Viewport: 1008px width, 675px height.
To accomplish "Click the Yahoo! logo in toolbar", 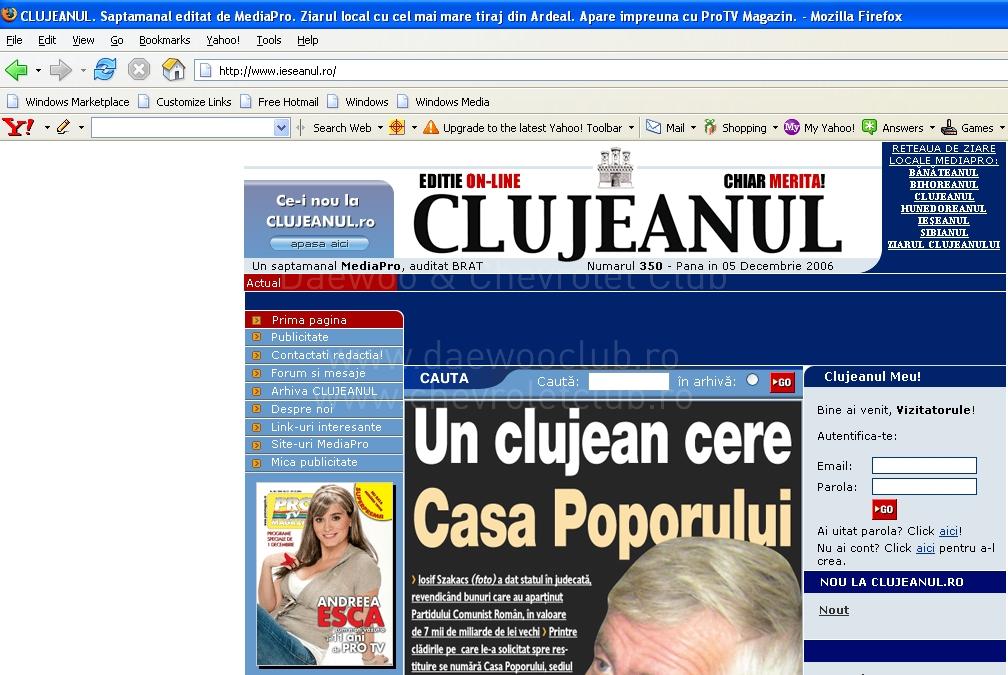I will click(x=18, y=127).
